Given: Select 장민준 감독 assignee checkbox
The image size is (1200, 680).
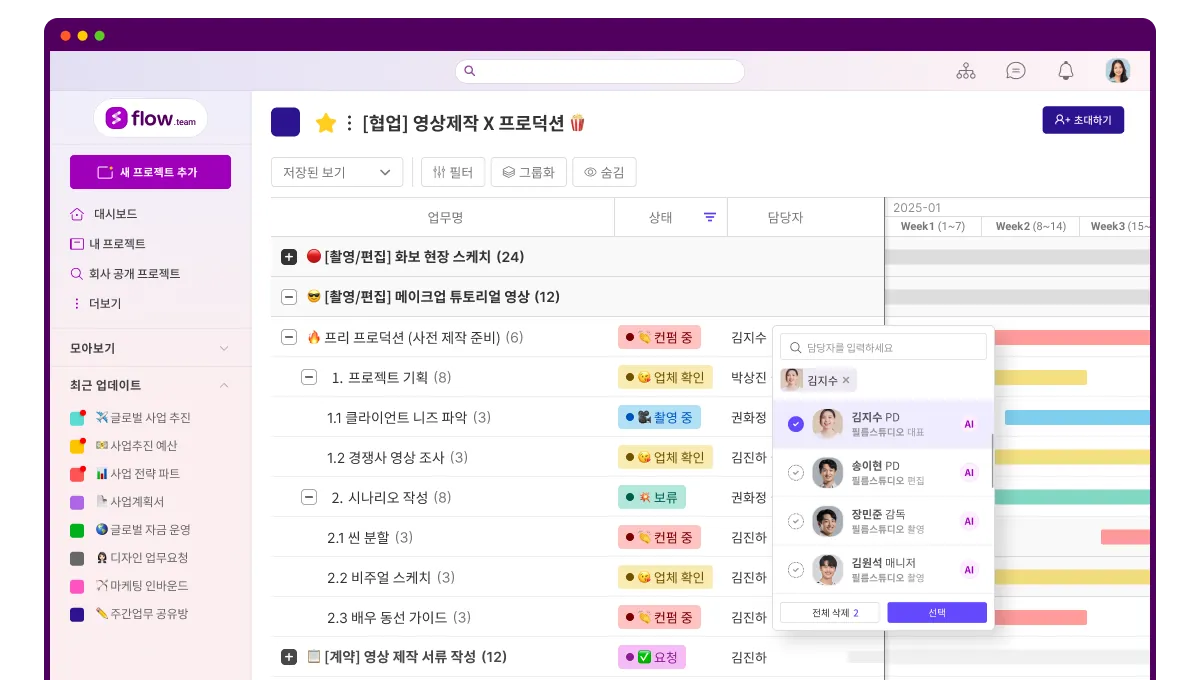Looking at the screenshot, I should 796,521.
